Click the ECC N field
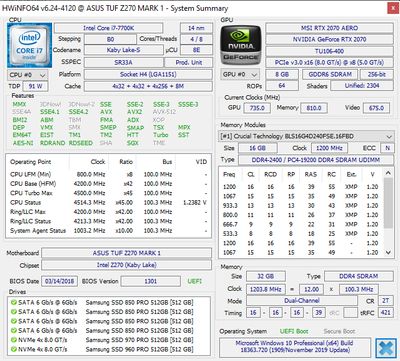 (388, 148)
